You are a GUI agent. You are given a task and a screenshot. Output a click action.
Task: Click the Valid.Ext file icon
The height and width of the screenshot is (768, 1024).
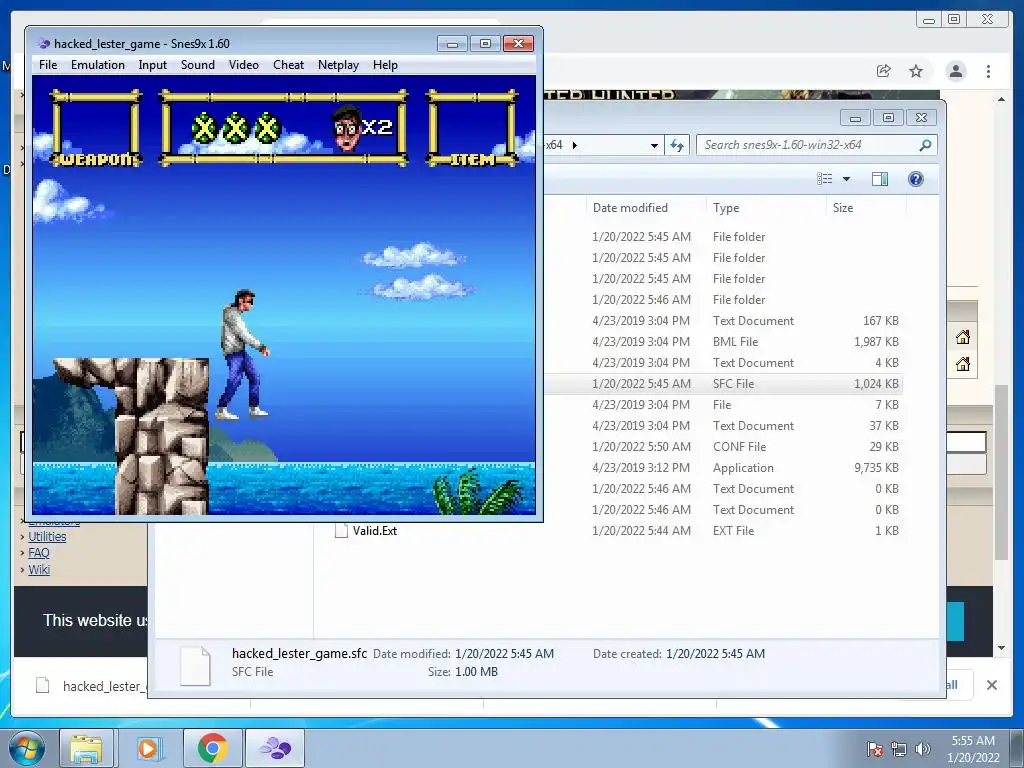[341, 531]
